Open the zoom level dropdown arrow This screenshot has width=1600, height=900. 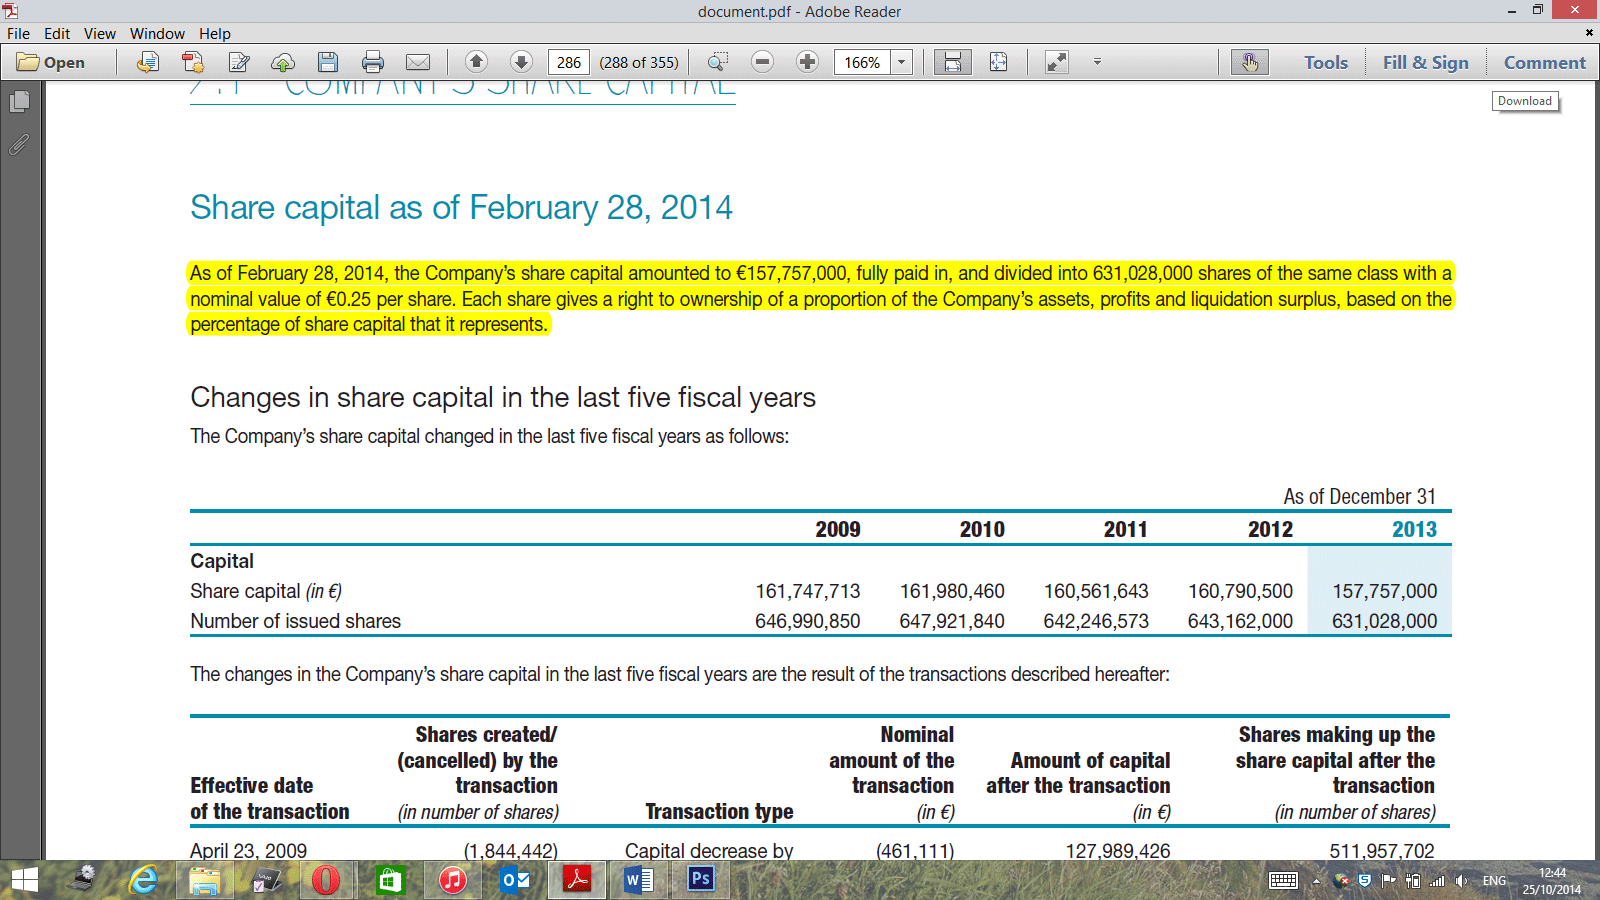coord(901,62)
